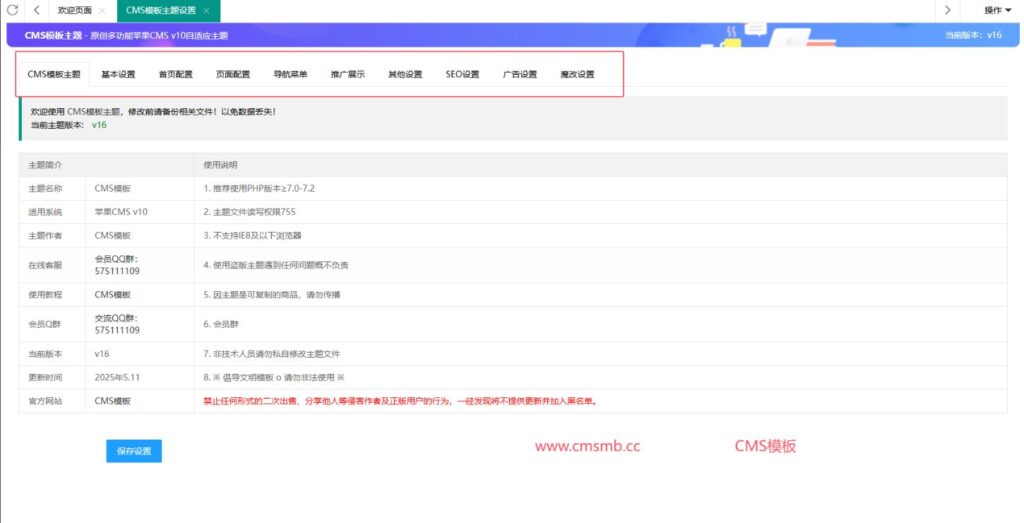Open the 魔改设置 tab
The image size is (1024, 523).
[x=577, y=74]
